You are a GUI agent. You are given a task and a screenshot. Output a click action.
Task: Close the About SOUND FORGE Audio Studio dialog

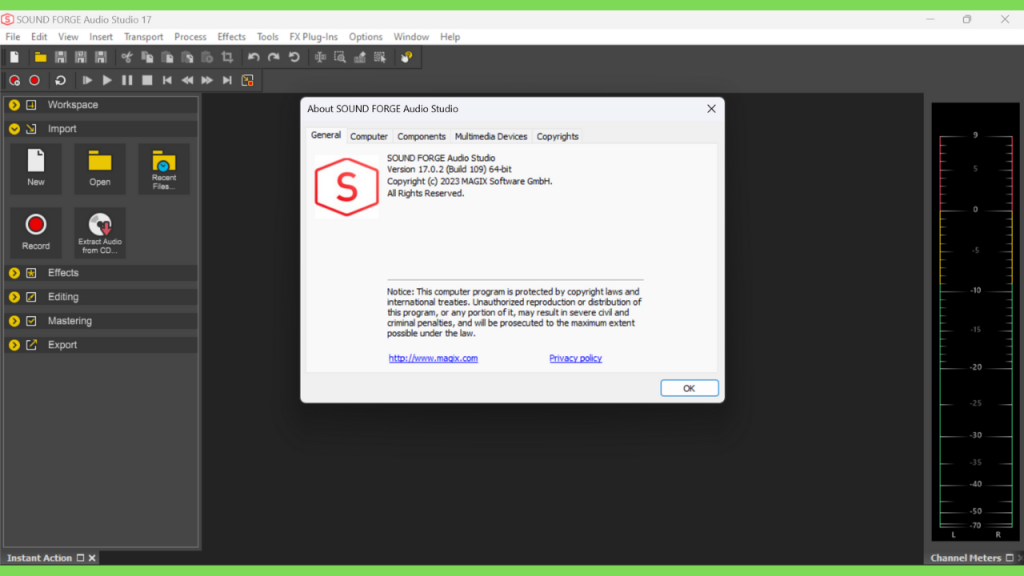pos(711,109)
